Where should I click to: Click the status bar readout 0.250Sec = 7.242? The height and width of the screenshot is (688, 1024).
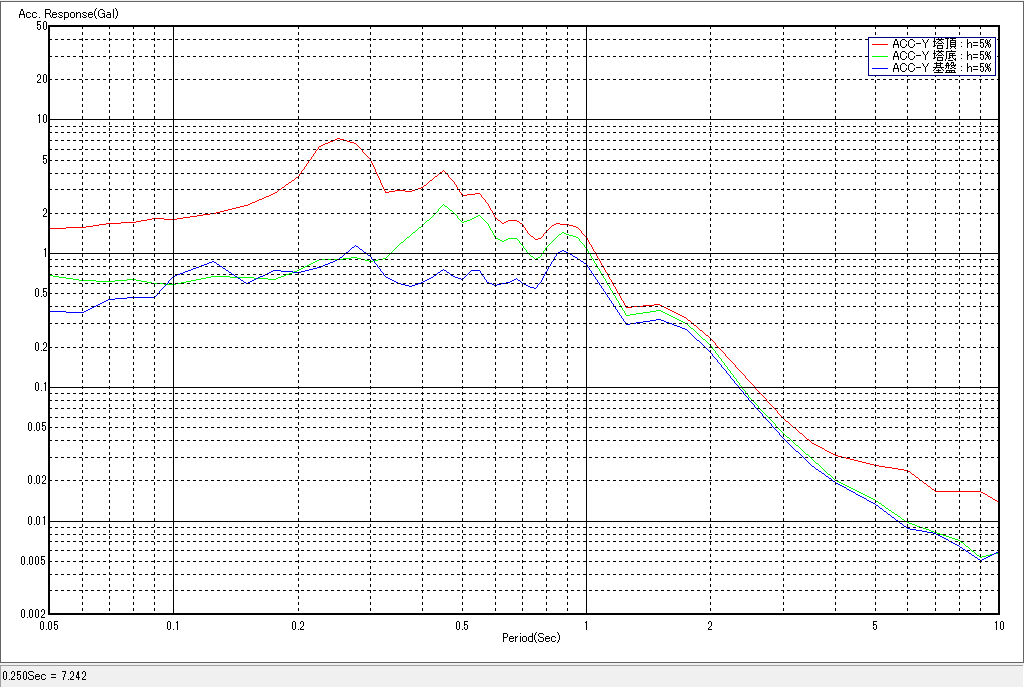tap(45, 677)
